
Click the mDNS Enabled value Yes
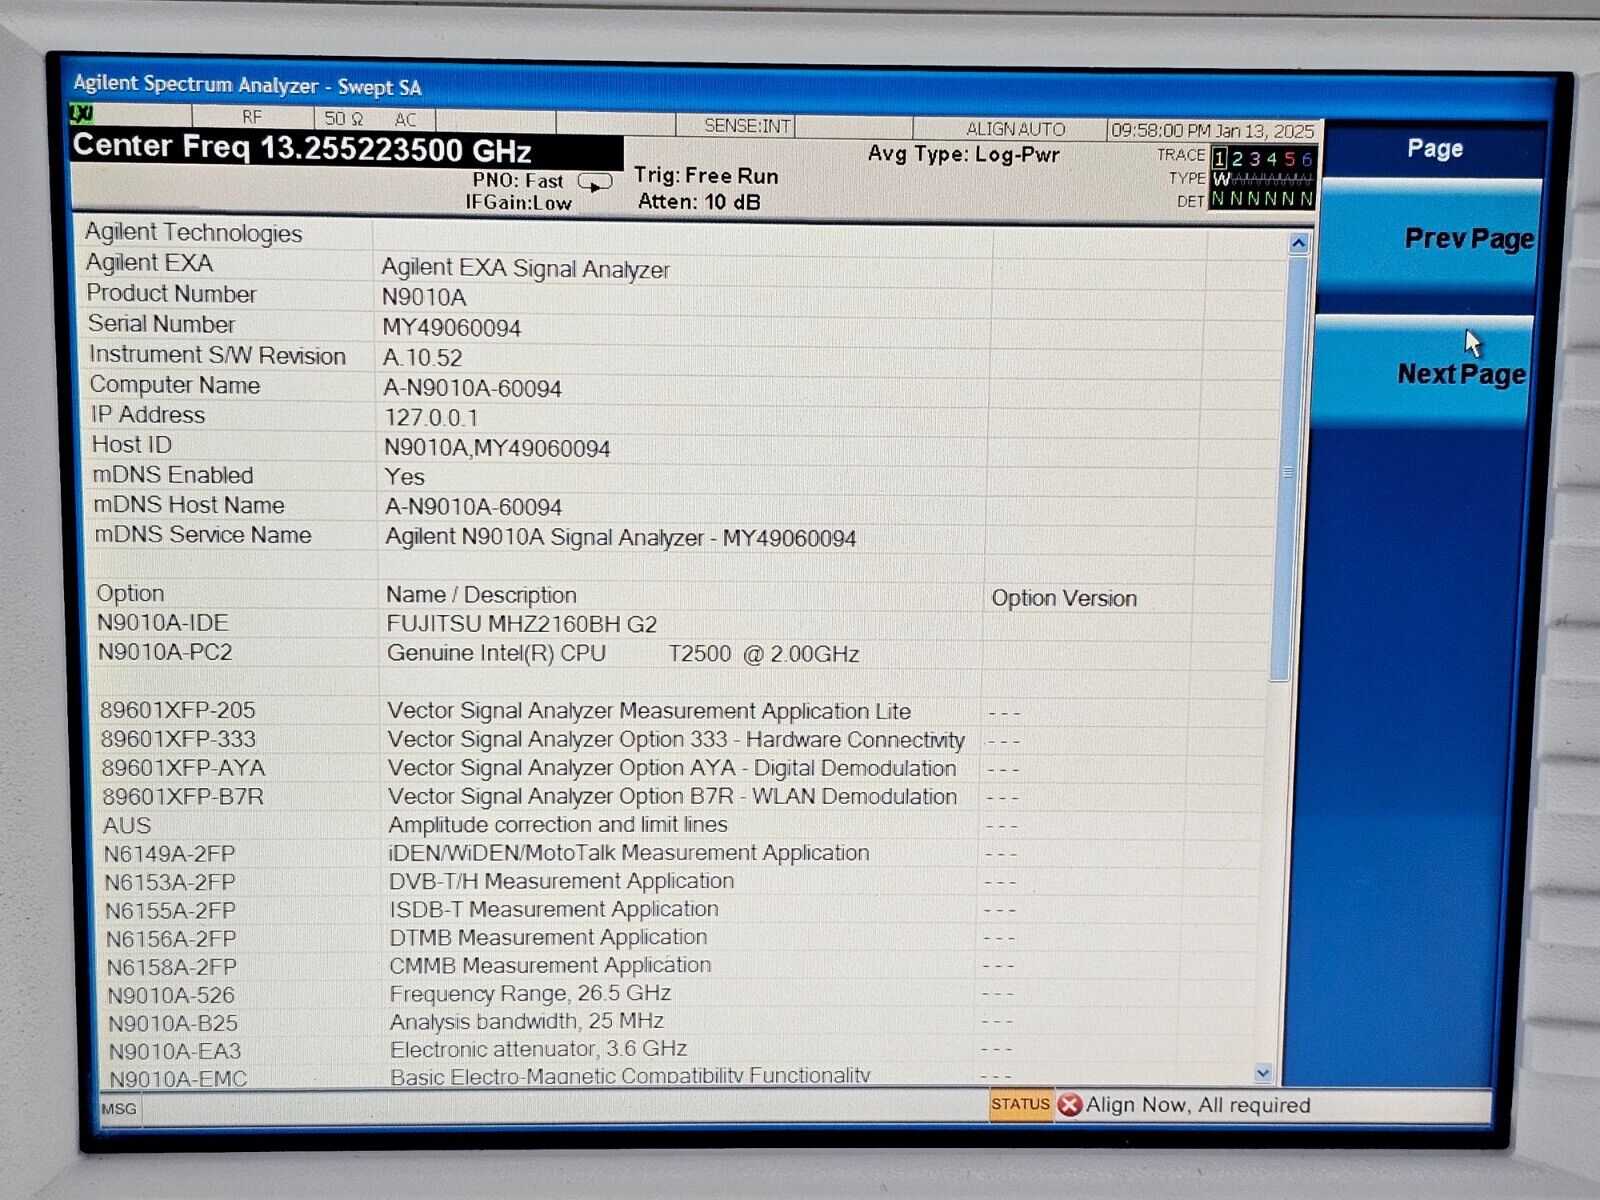coord(405,477)
